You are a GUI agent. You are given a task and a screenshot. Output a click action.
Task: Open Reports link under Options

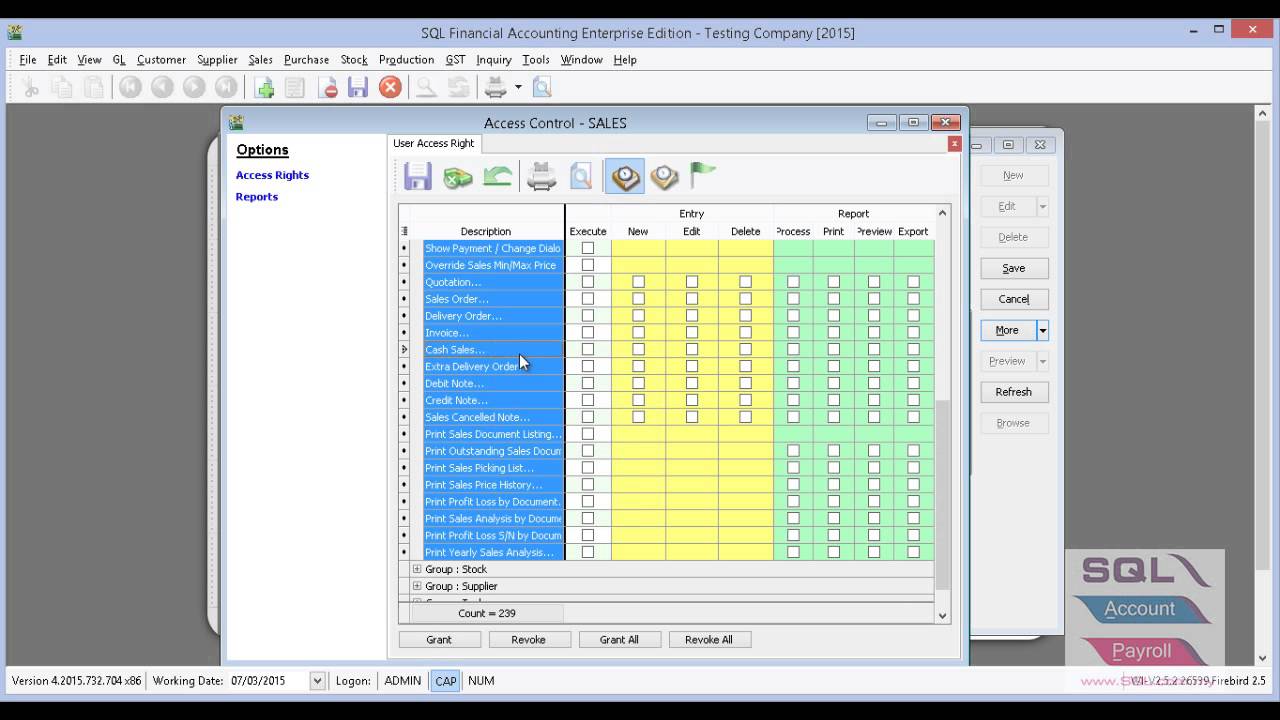257,197
